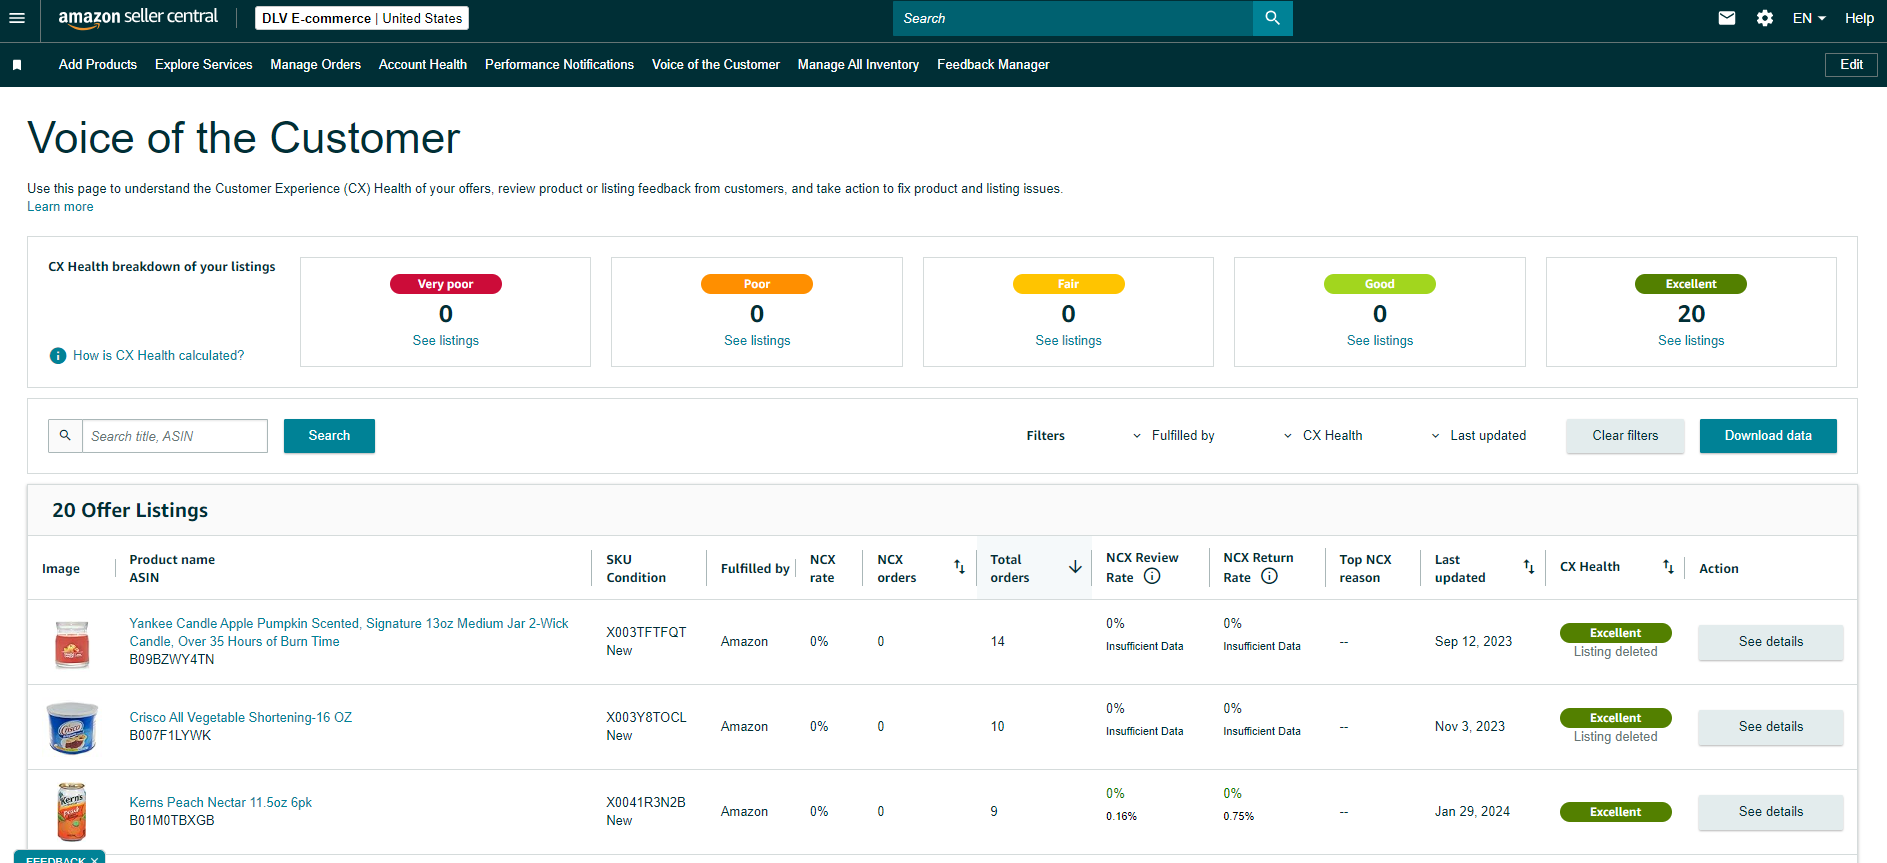This screenshot has height=863, width=1887.
Task: Open the DLV E-commerce account switcher
Action: tap(362, 18)
